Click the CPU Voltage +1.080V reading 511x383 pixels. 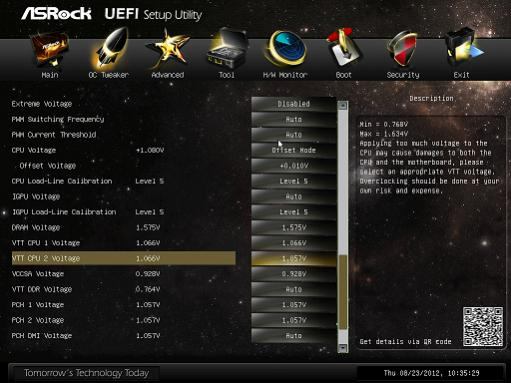point(150,150)
